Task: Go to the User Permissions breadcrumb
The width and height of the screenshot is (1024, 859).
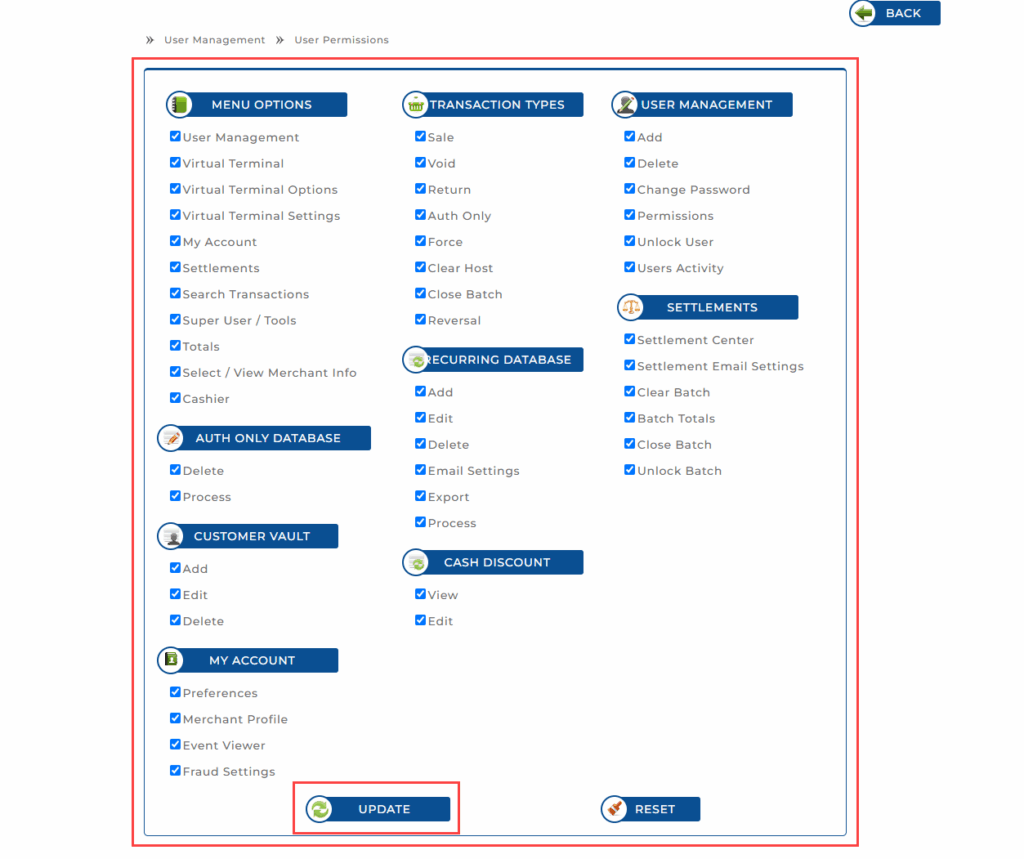Action: tap(341, 40)
